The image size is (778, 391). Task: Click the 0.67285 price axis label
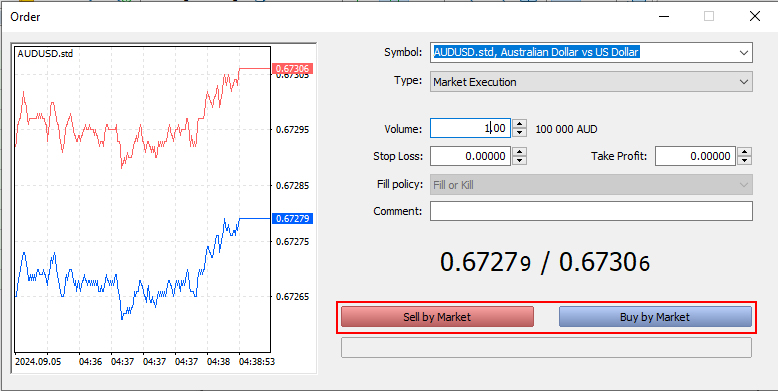coord(292,186)
